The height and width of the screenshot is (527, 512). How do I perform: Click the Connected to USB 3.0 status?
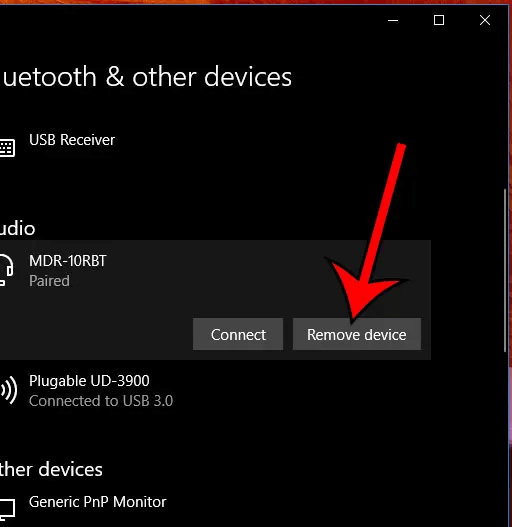point(101,401)
